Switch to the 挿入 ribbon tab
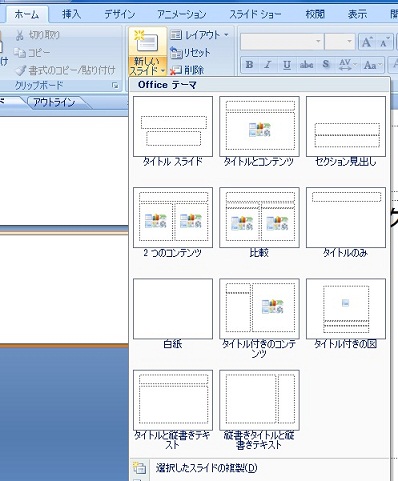 (71, 14)
